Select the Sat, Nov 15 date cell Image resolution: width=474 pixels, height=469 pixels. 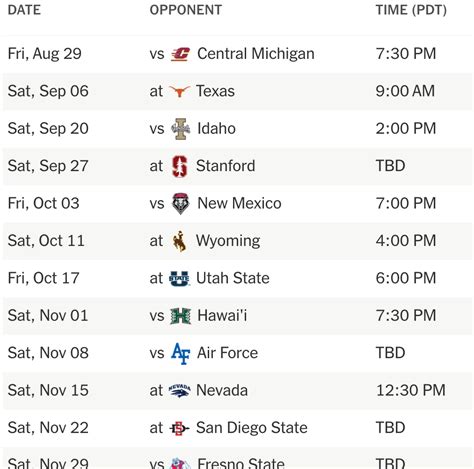pos(48,390)
